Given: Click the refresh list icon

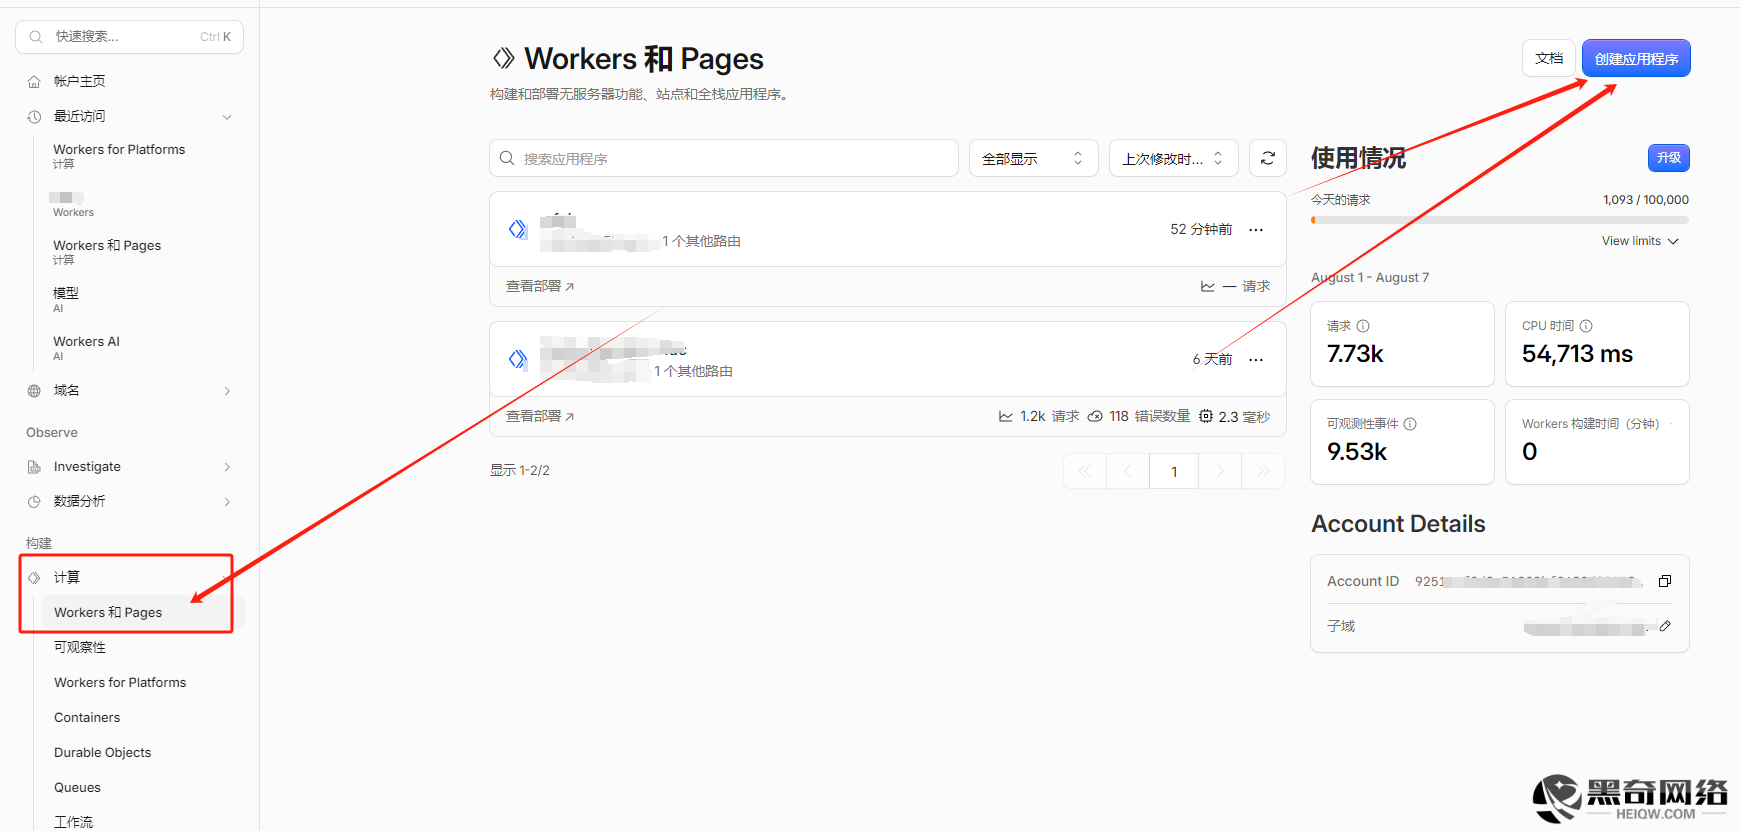Looking at the screenshot, I should (x=1268, y=158).
